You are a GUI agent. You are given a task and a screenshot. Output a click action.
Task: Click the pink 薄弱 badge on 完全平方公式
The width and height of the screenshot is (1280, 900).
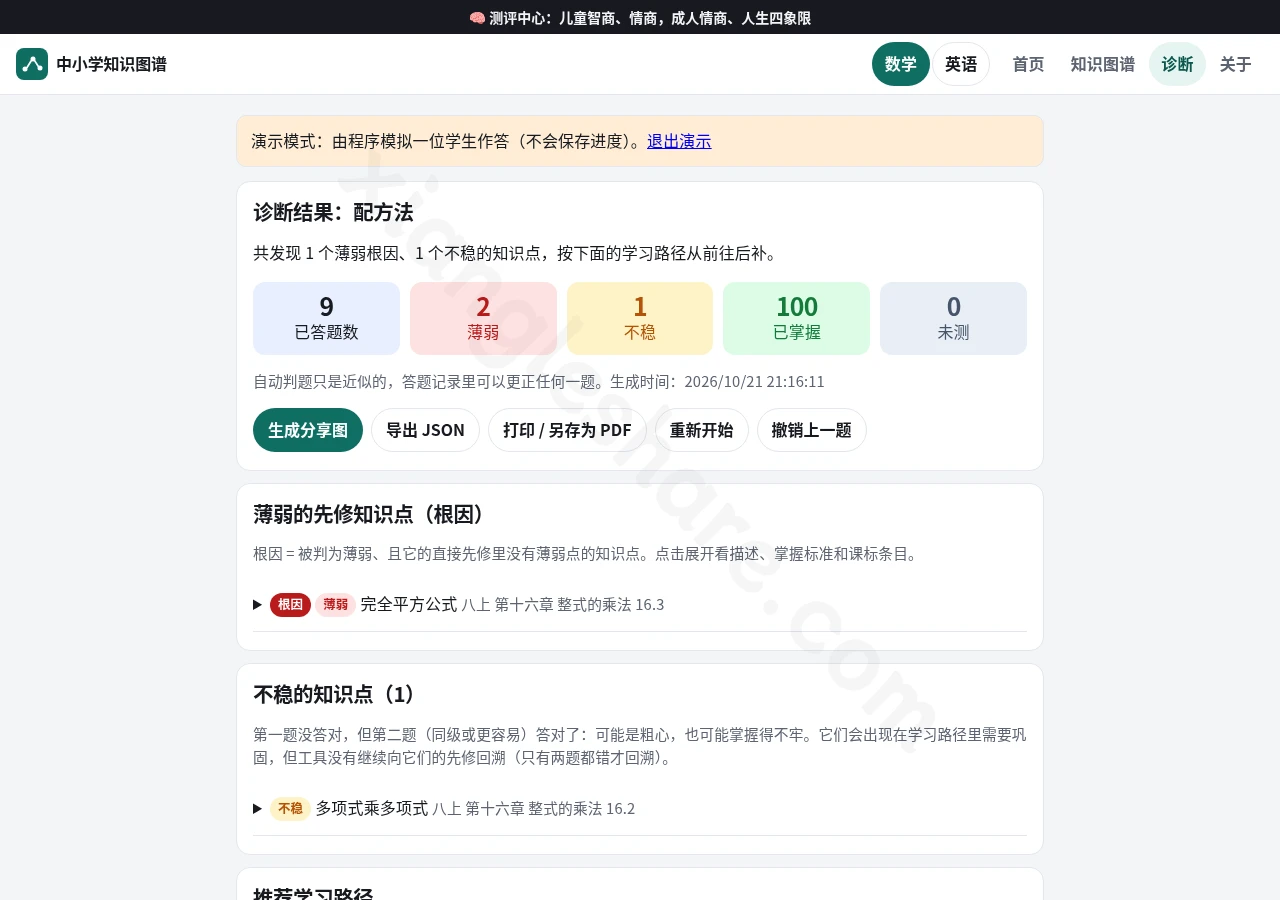point(335,605)
